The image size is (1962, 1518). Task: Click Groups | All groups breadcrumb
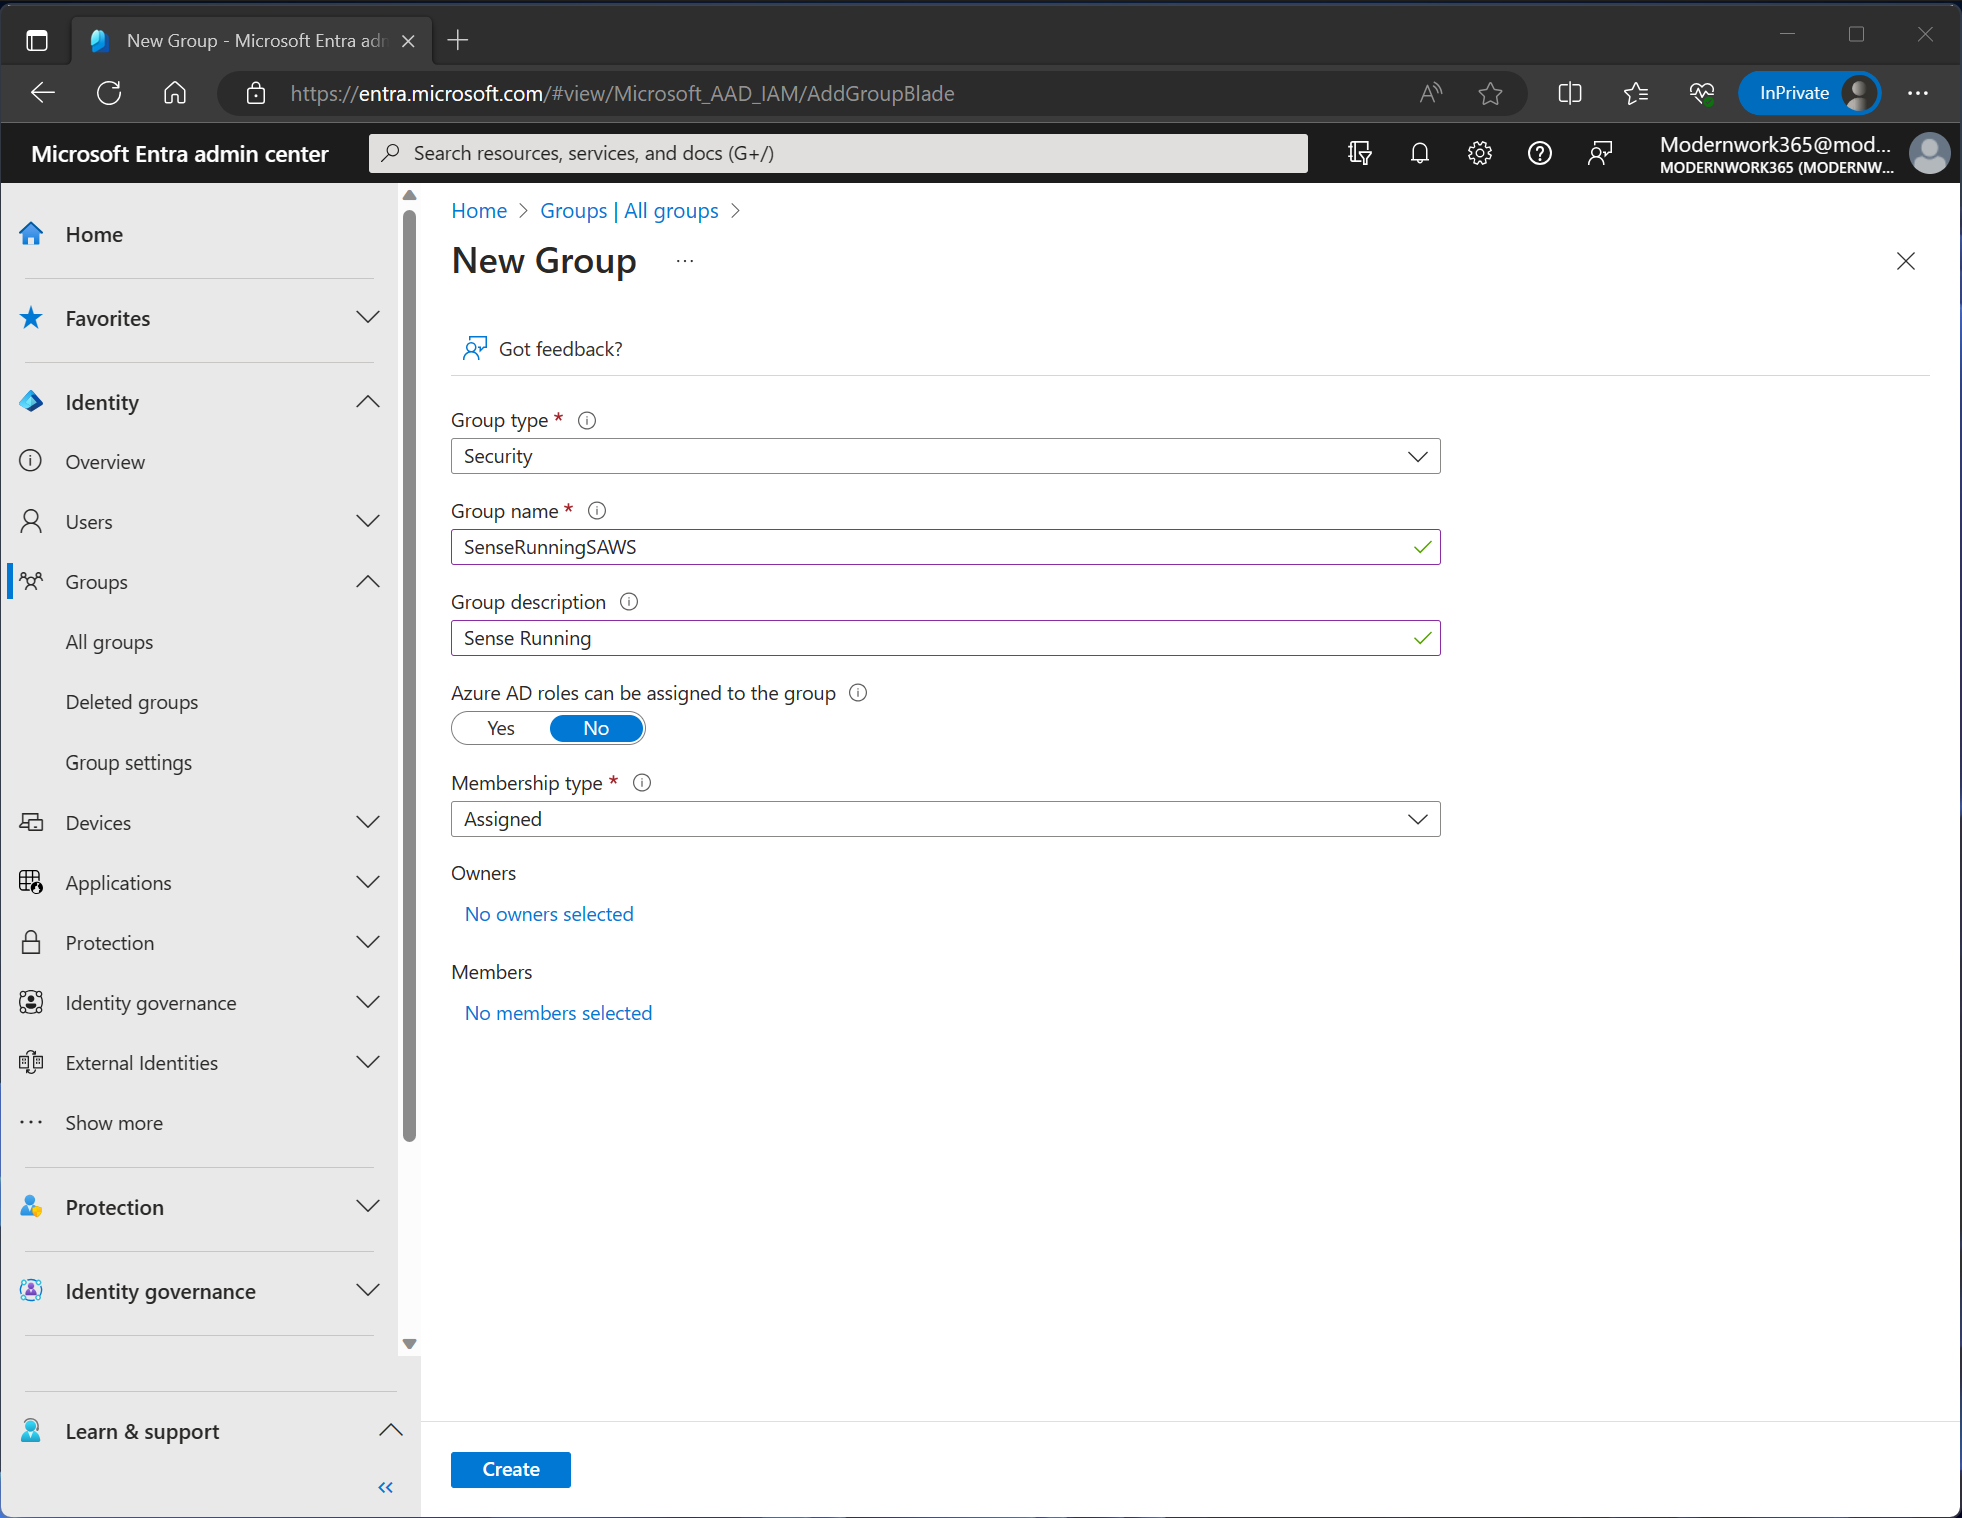point(629,211)
